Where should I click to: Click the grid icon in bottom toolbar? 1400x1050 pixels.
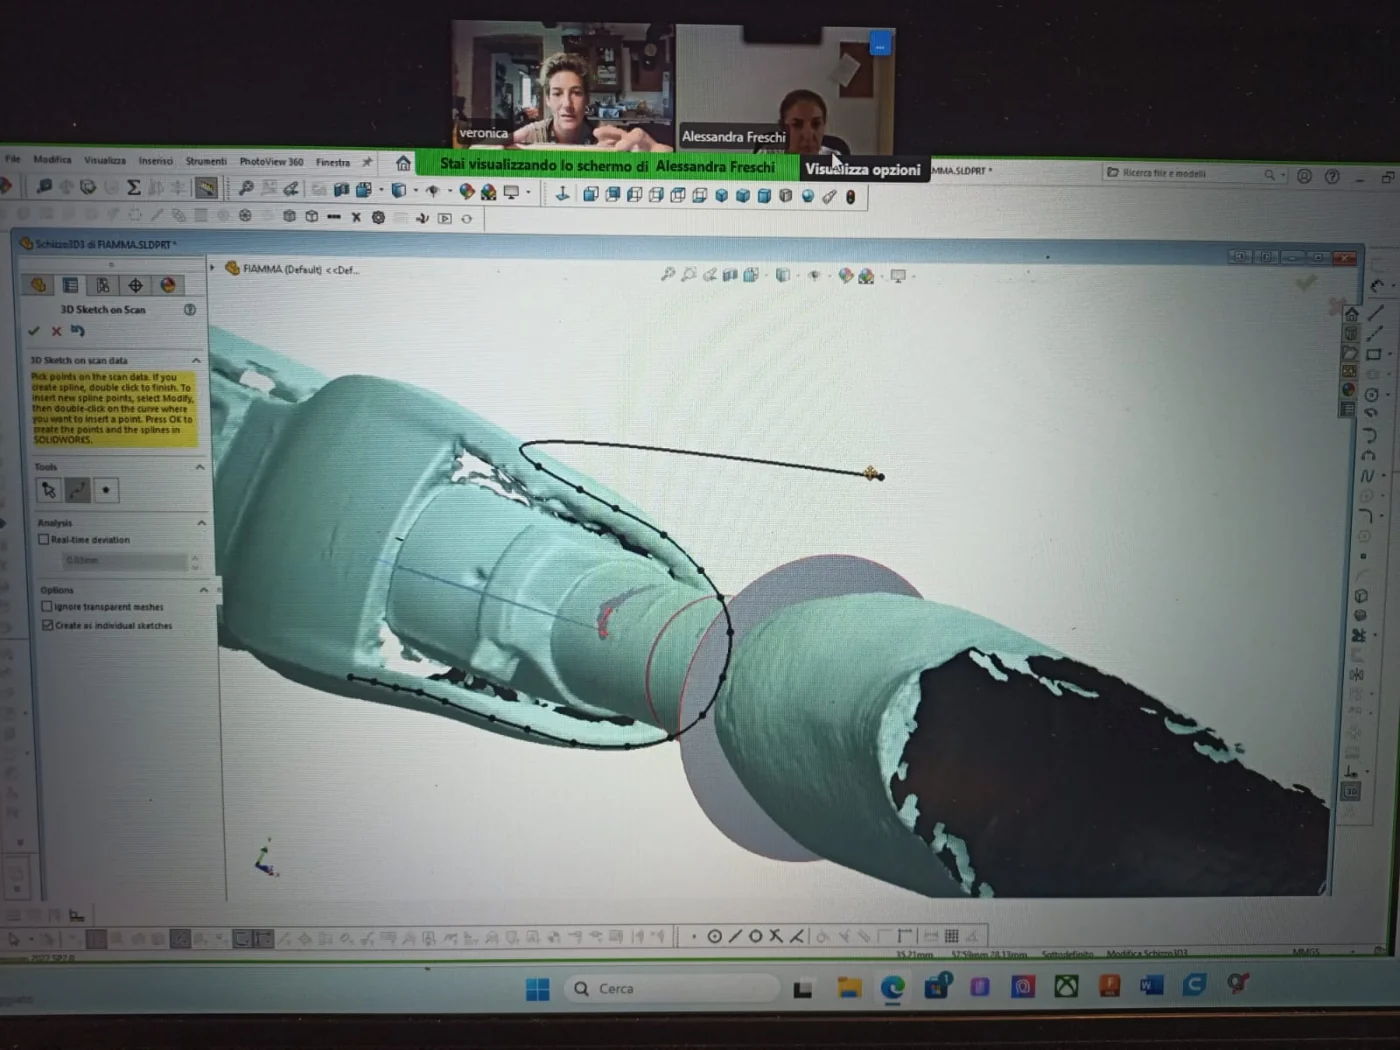coord(951,936)
